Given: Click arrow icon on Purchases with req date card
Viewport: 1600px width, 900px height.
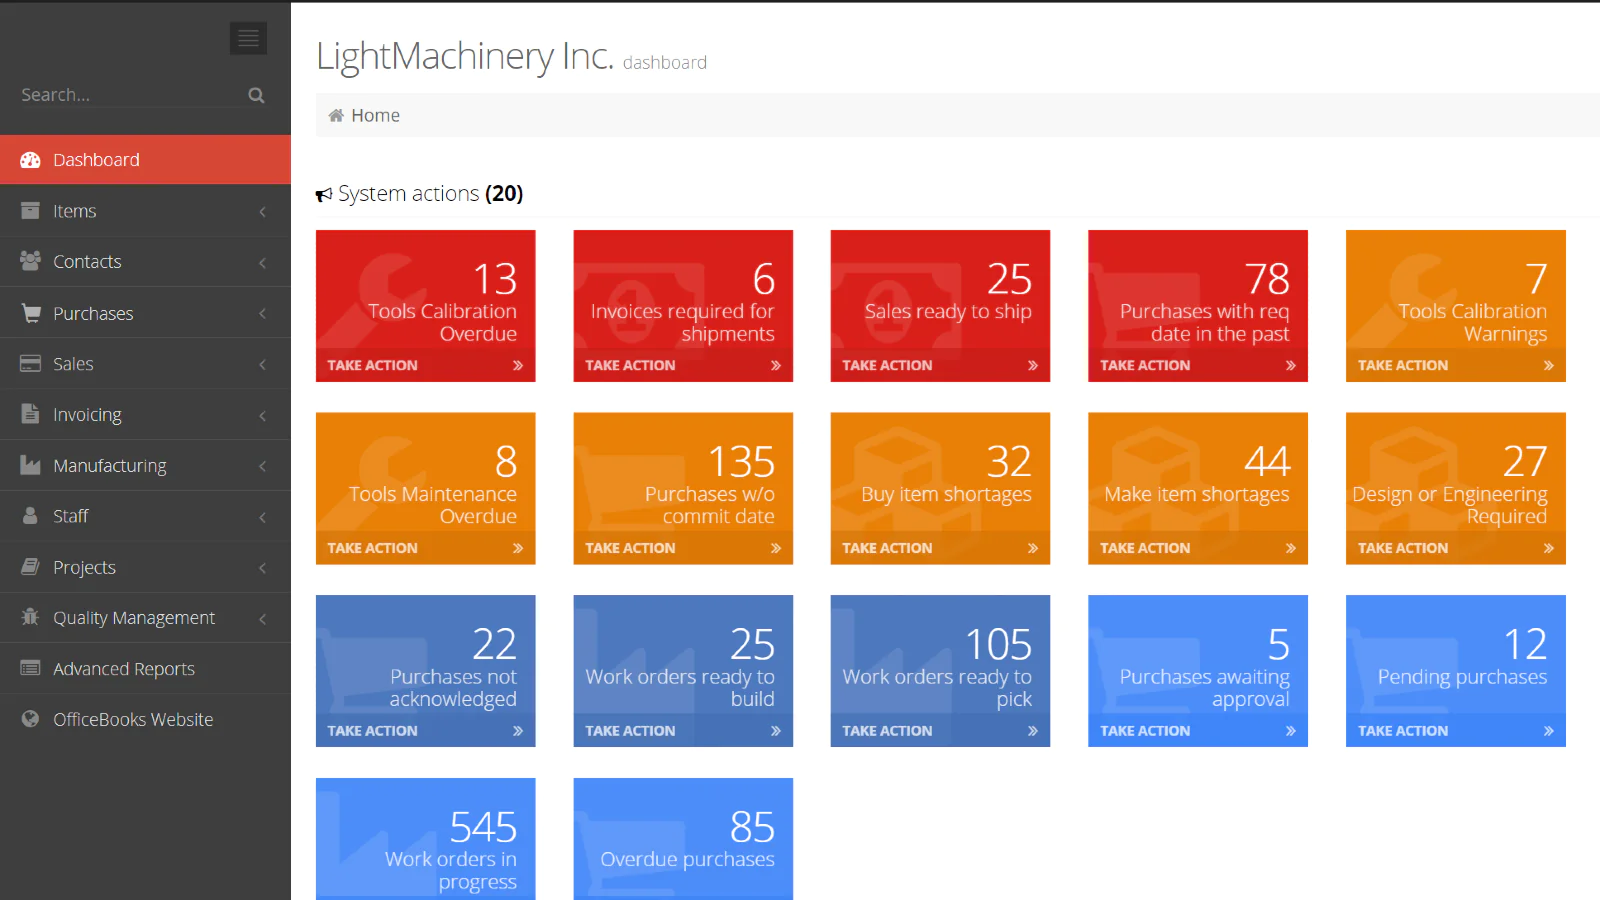Looking at the screenshot, I should 1291,366.
